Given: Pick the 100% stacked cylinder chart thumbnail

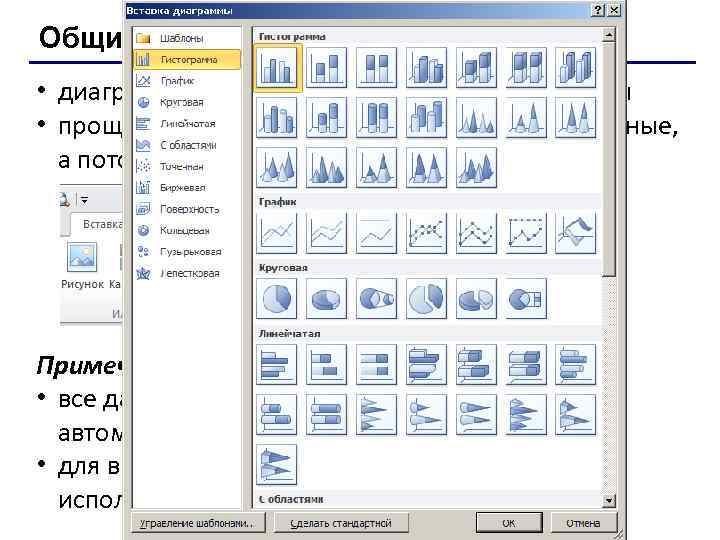Looking at the screenshot, I should tap(377, 118).
